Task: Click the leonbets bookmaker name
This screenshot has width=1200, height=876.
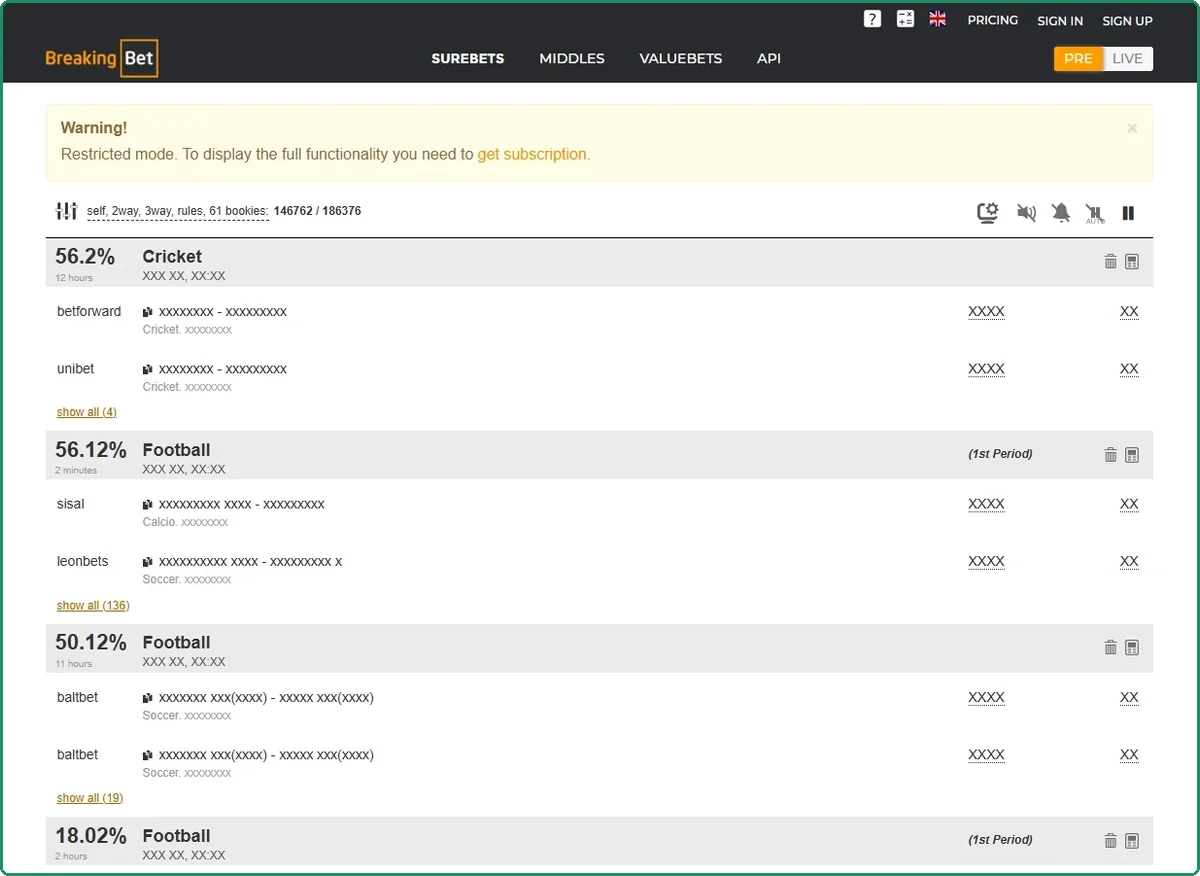Action: coord(83,561)
